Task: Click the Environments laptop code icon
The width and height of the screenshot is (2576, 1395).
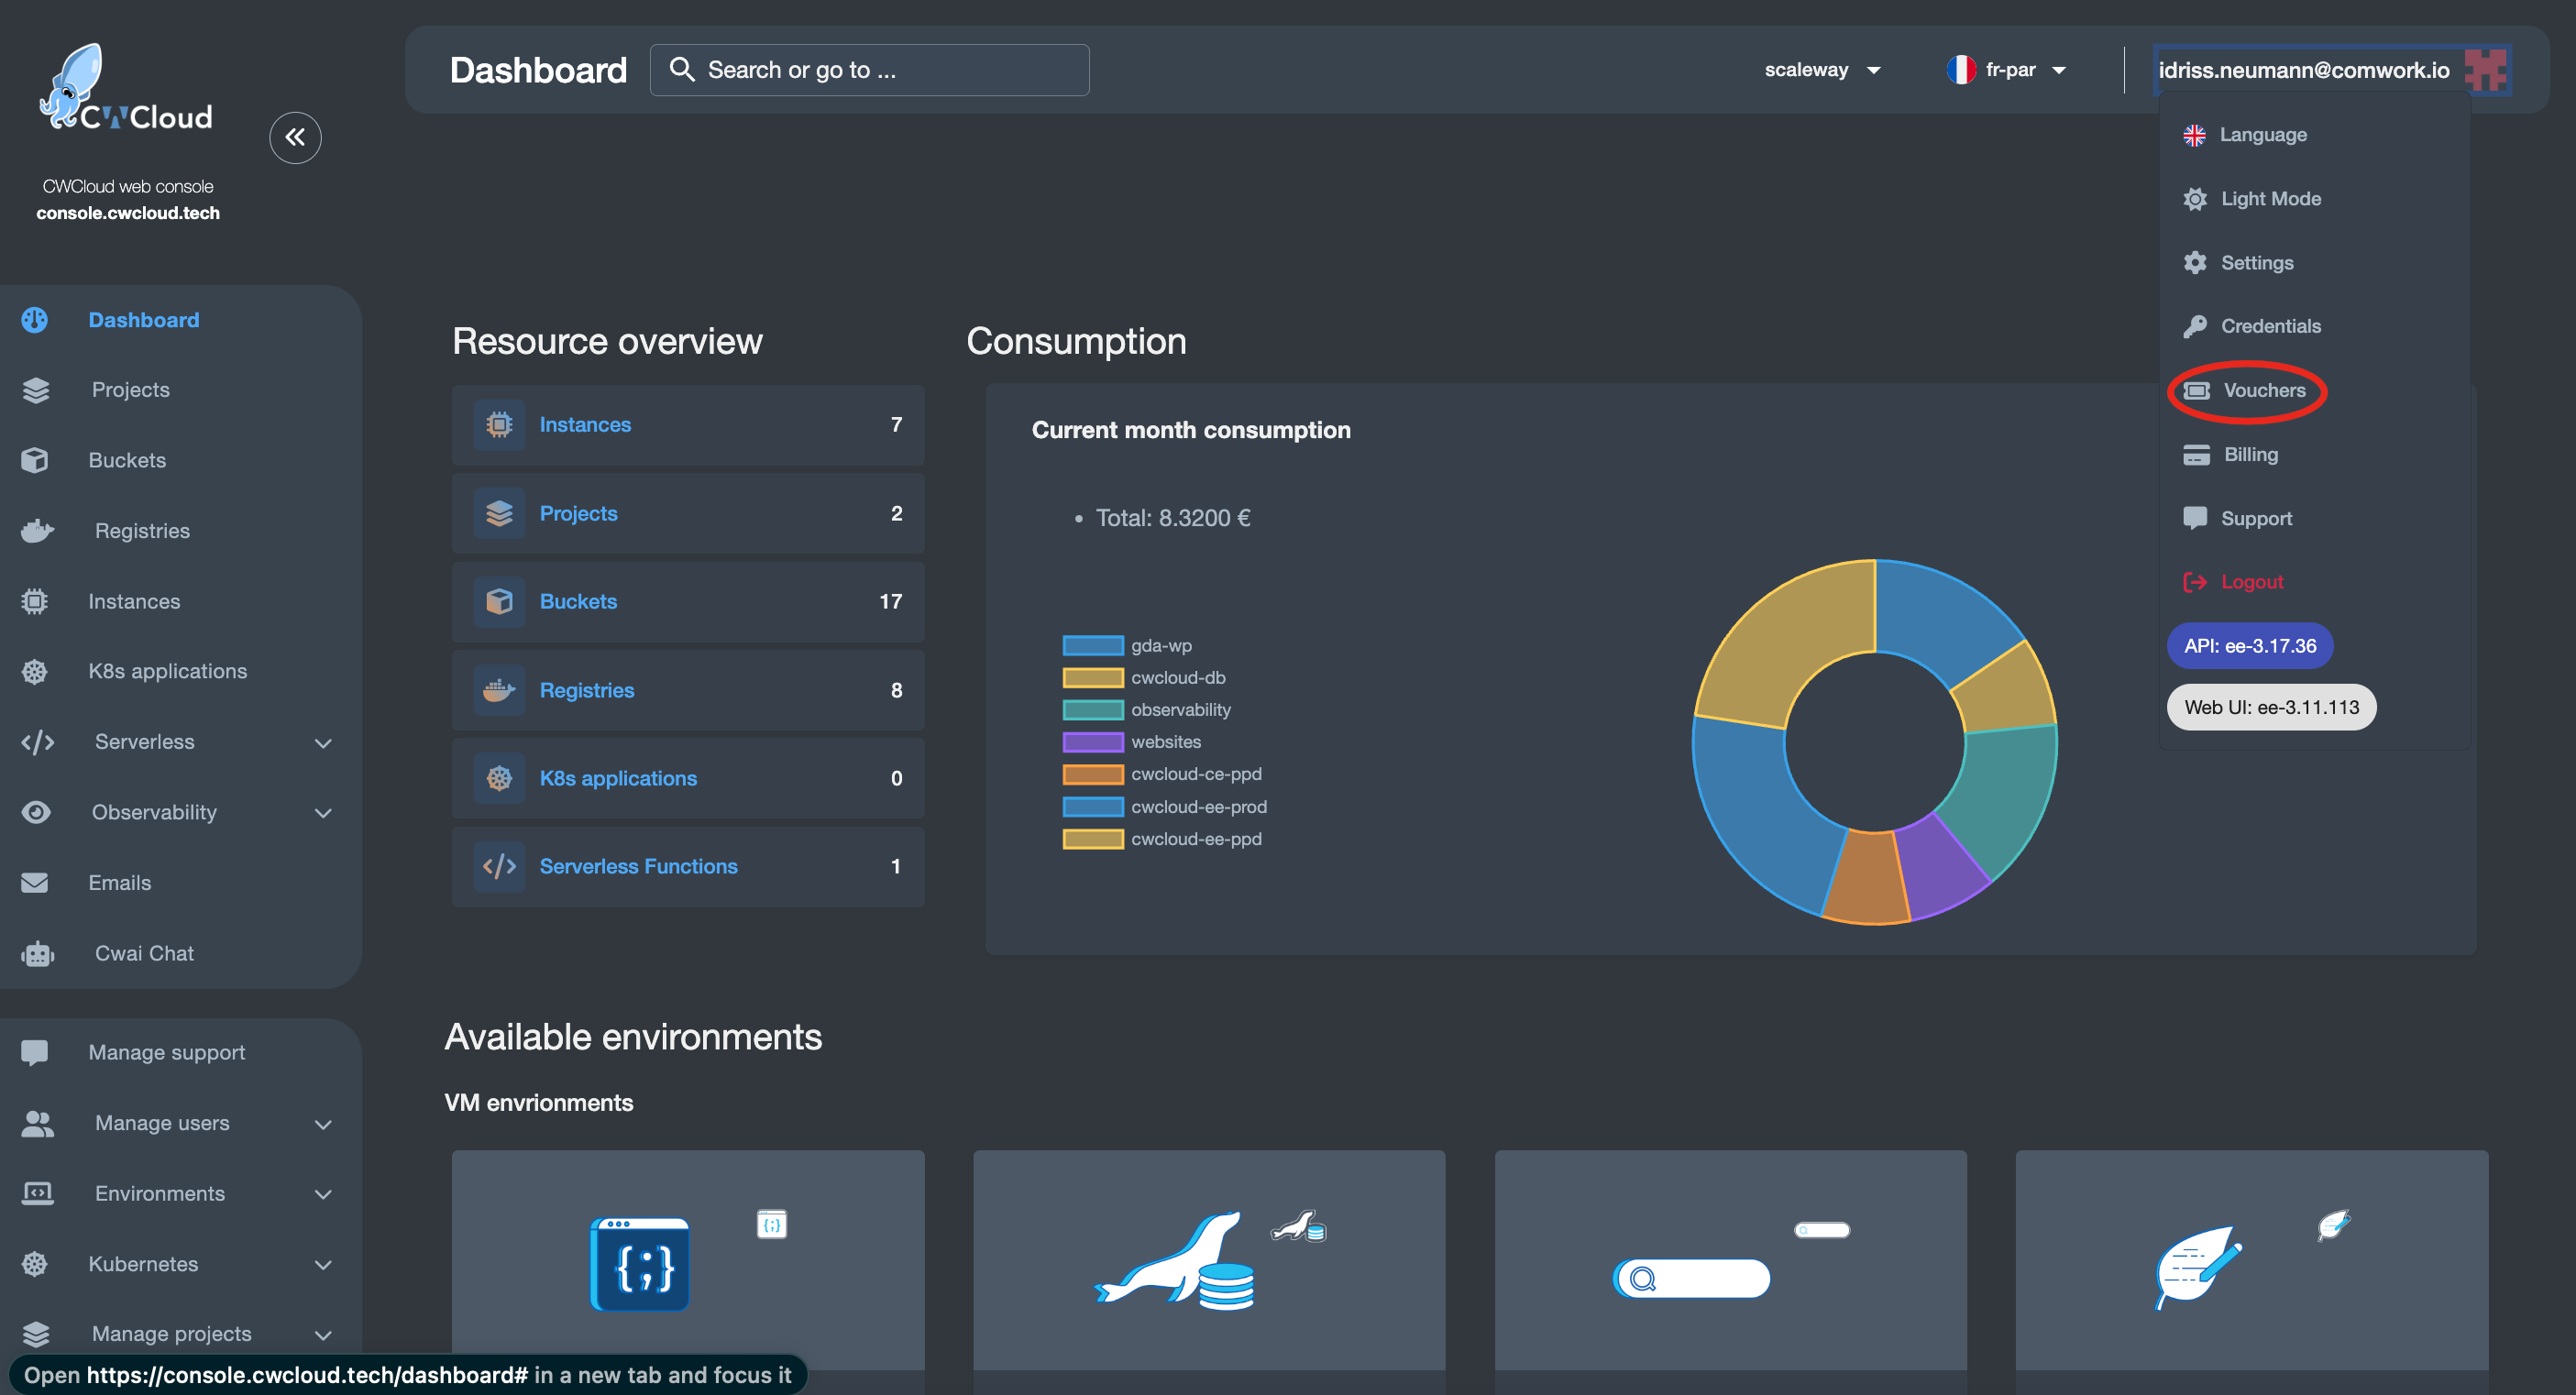Action: tap(37, 1193)
